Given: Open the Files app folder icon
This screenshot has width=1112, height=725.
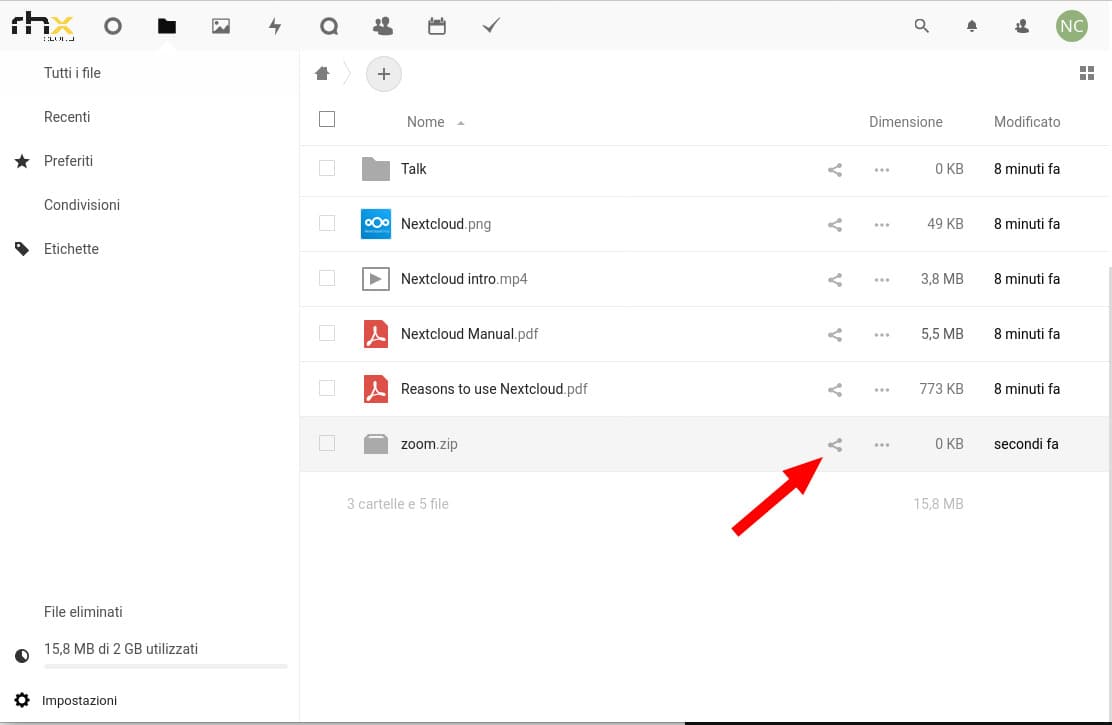Looking at the screenshot, I should [167, 26].
